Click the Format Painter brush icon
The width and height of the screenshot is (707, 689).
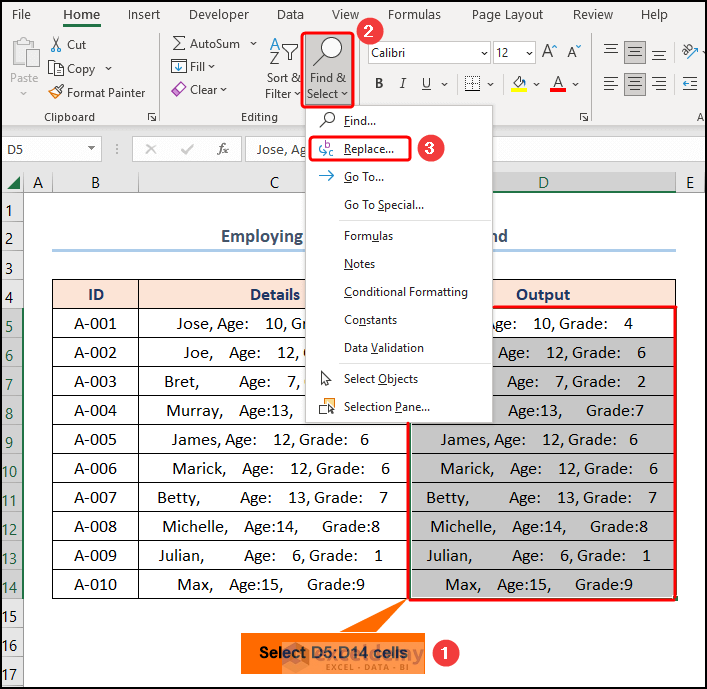[x=56, y=92]
